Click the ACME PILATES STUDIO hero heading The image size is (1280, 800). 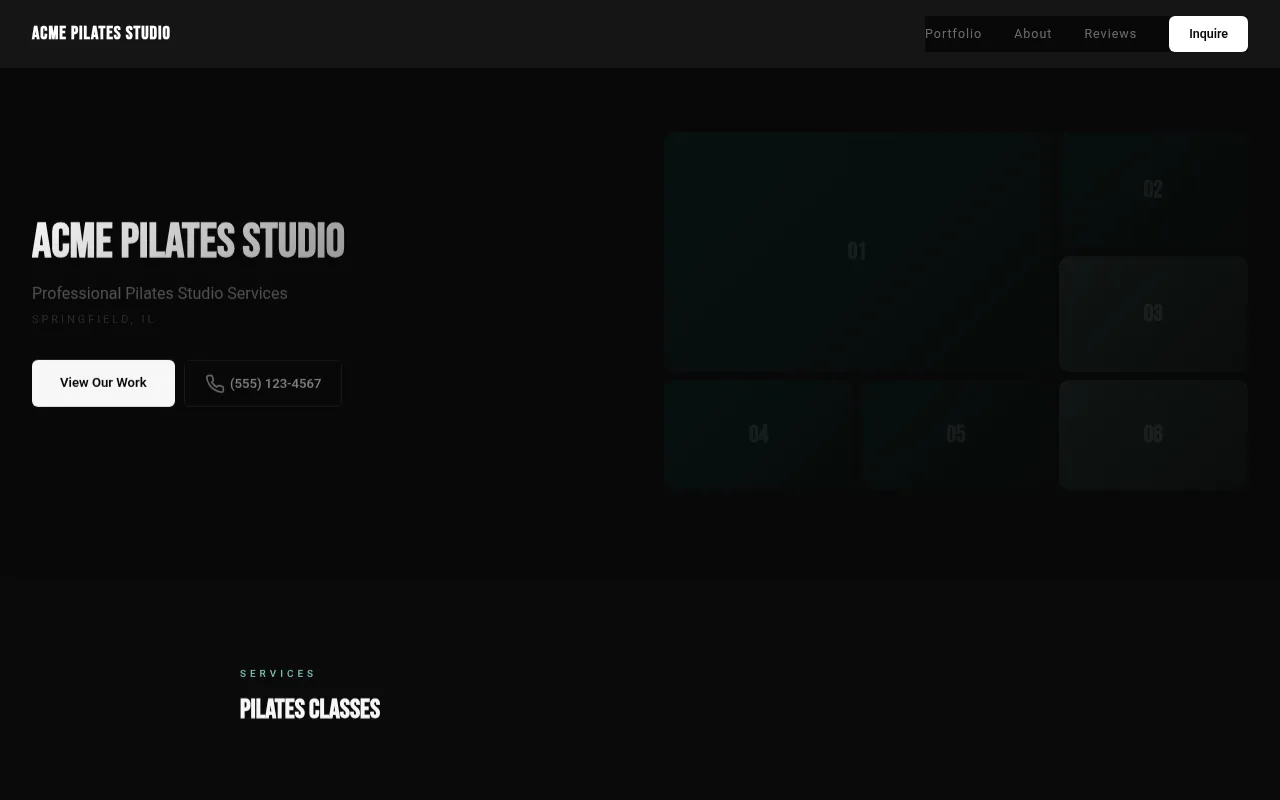(188, 240)
